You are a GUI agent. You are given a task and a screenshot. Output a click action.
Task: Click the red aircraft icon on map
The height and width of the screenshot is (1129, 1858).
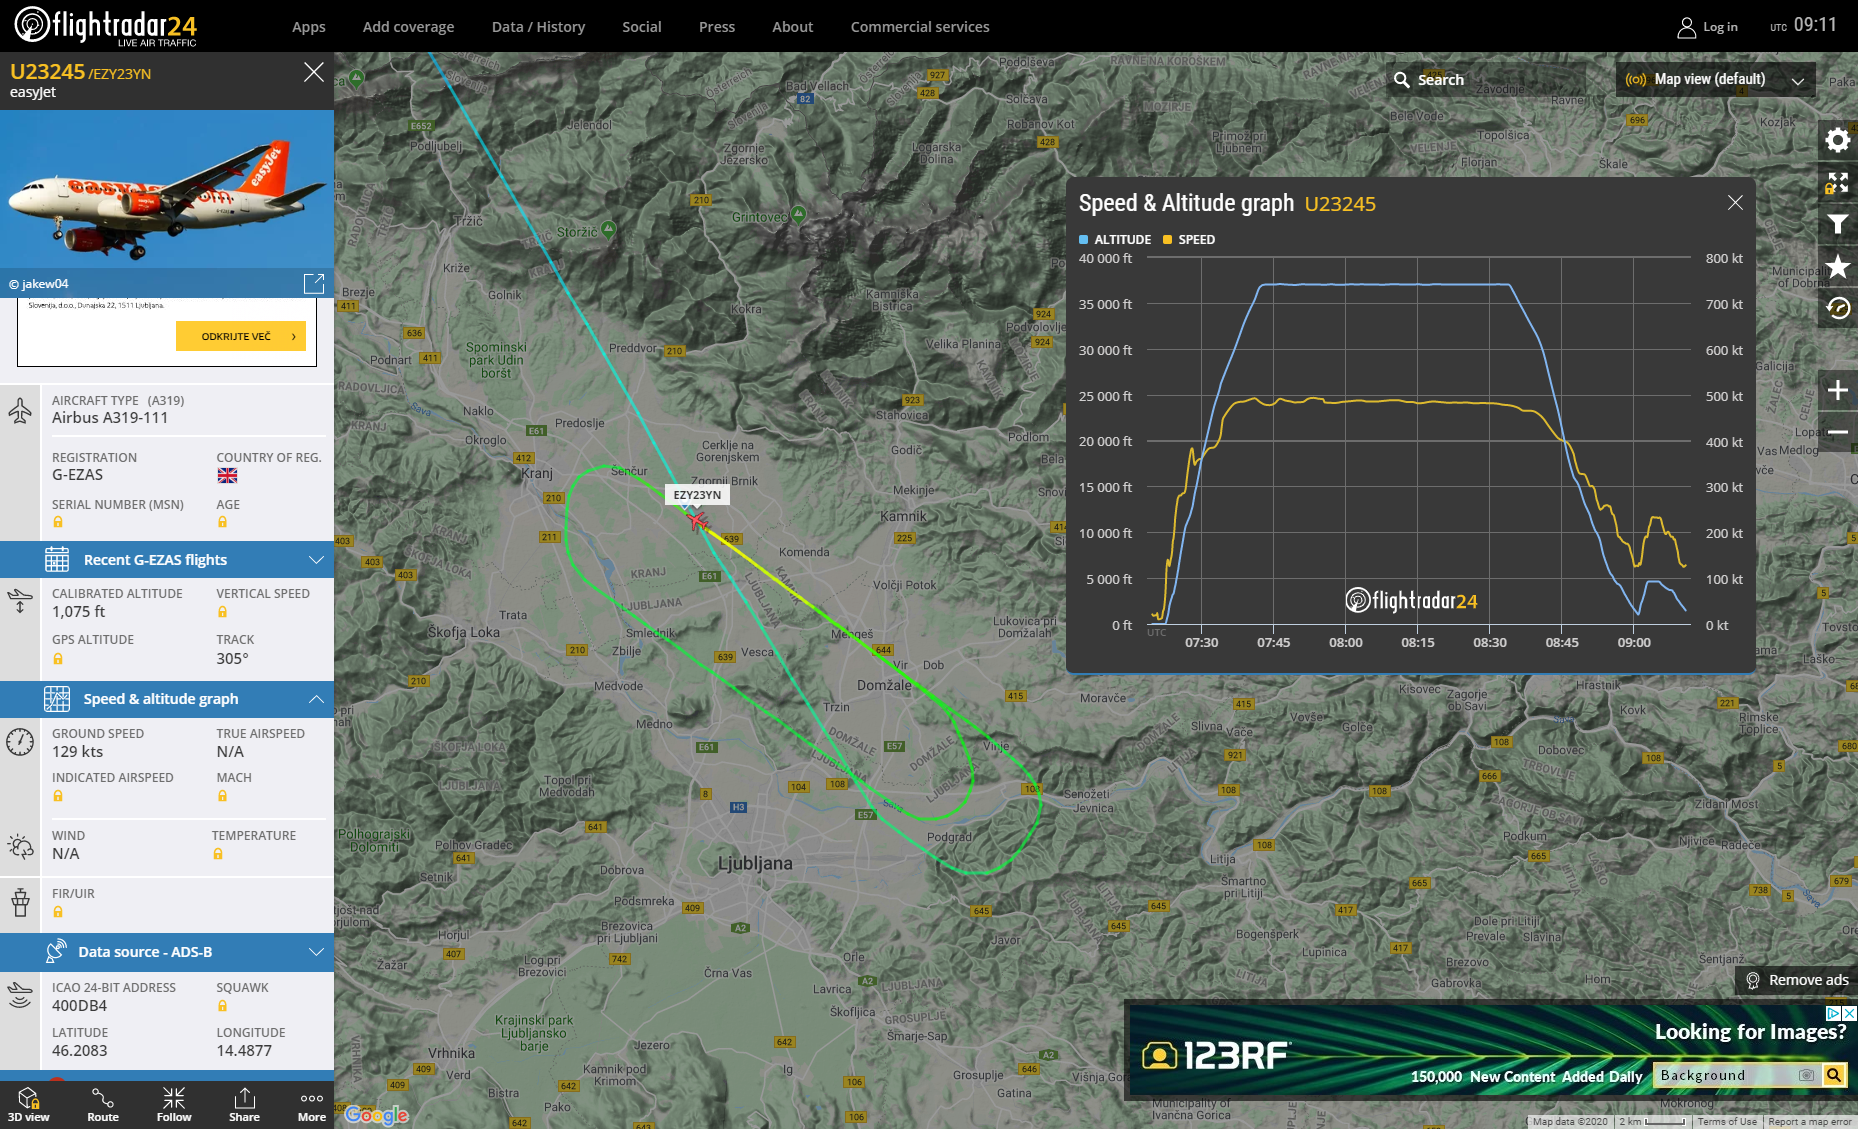click(697, 521)
